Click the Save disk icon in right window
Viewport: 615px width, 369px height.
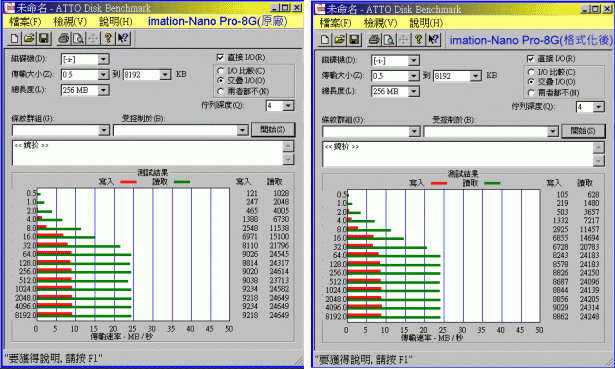[x=354, y=40]
